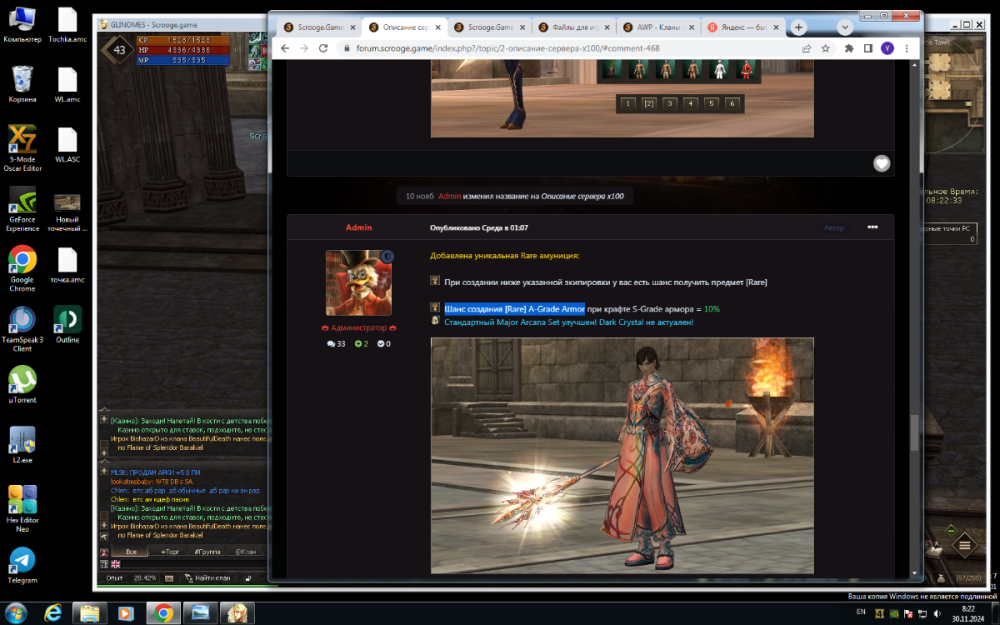Image resolution: width=1000 pixels, height=625 pixels.
Task: Open the Telegram desktop shortcut
Action: 22,564
